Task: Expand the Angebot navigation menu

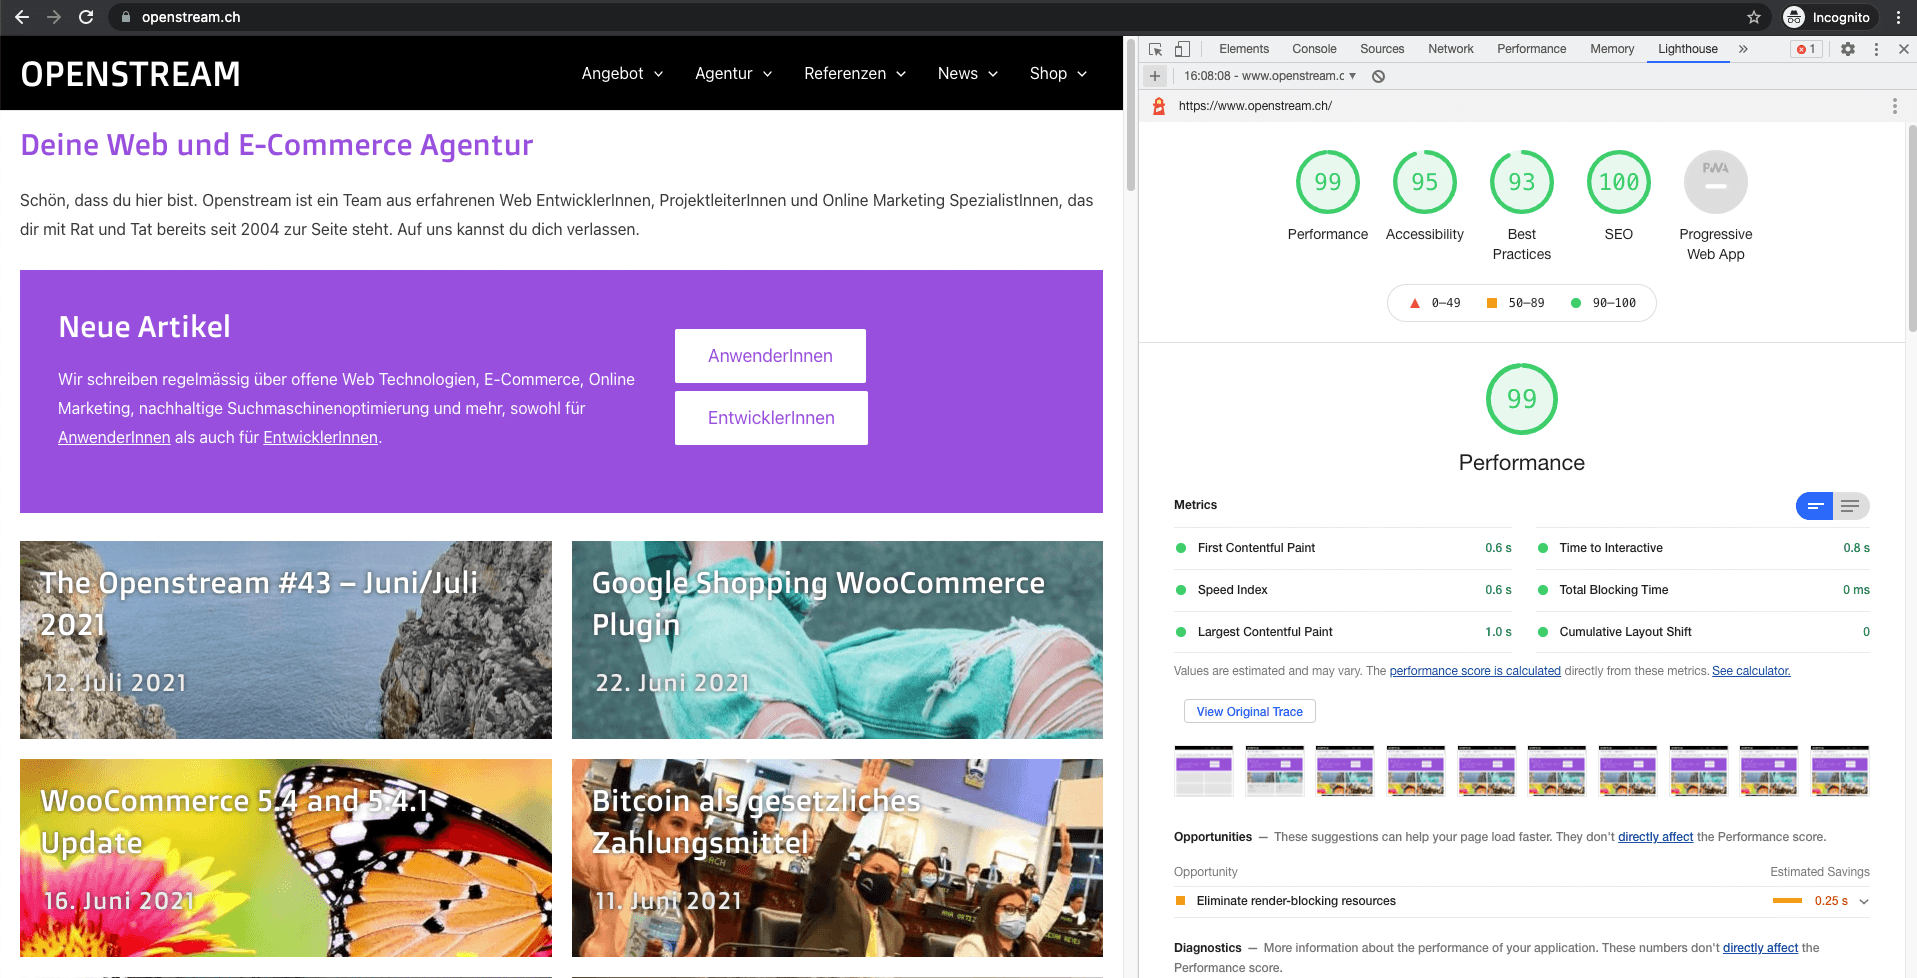Action: pyautogui.click(x=622, y=74)
